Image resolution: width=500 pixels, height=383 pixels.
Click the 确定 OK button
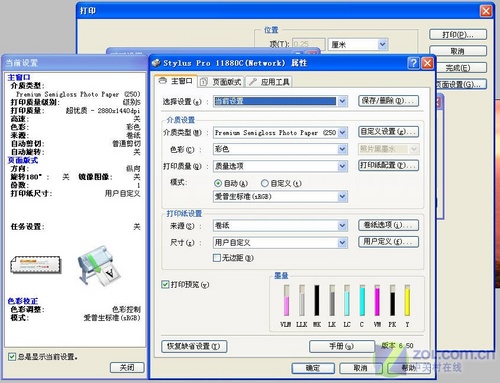point(313,368)
